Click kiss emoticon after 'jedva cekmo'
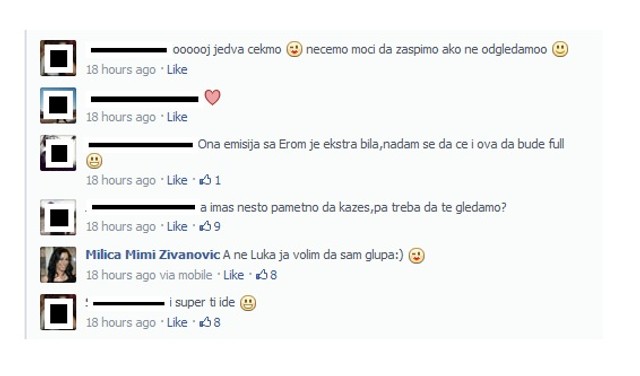Image resolution: width=640 pixels, height=376 pixels. click(x=294, y=49)
